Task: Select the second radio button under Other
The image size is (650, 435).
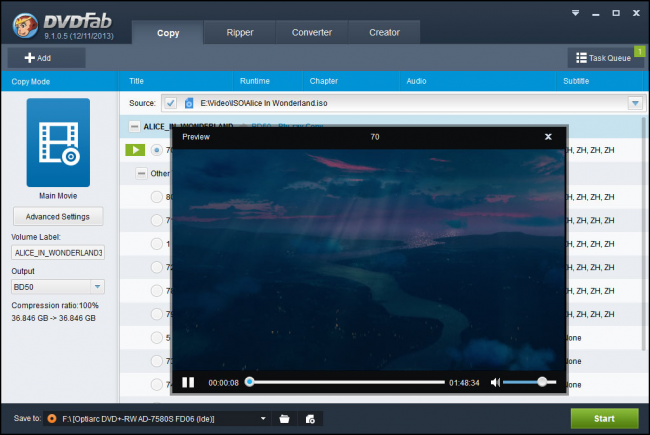Action: [156, 220]
